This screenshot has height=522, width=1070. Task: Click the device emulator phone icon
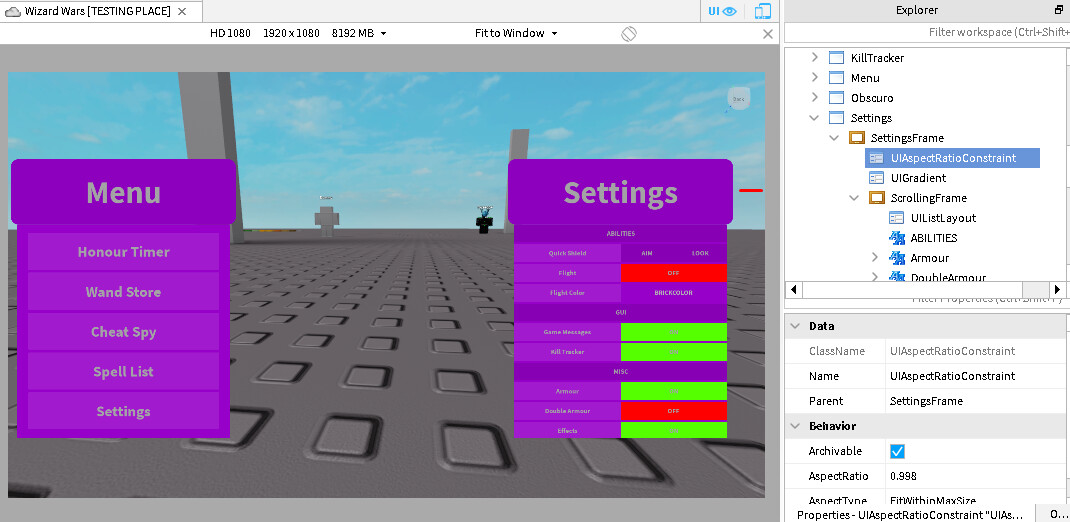pos(763,11)
